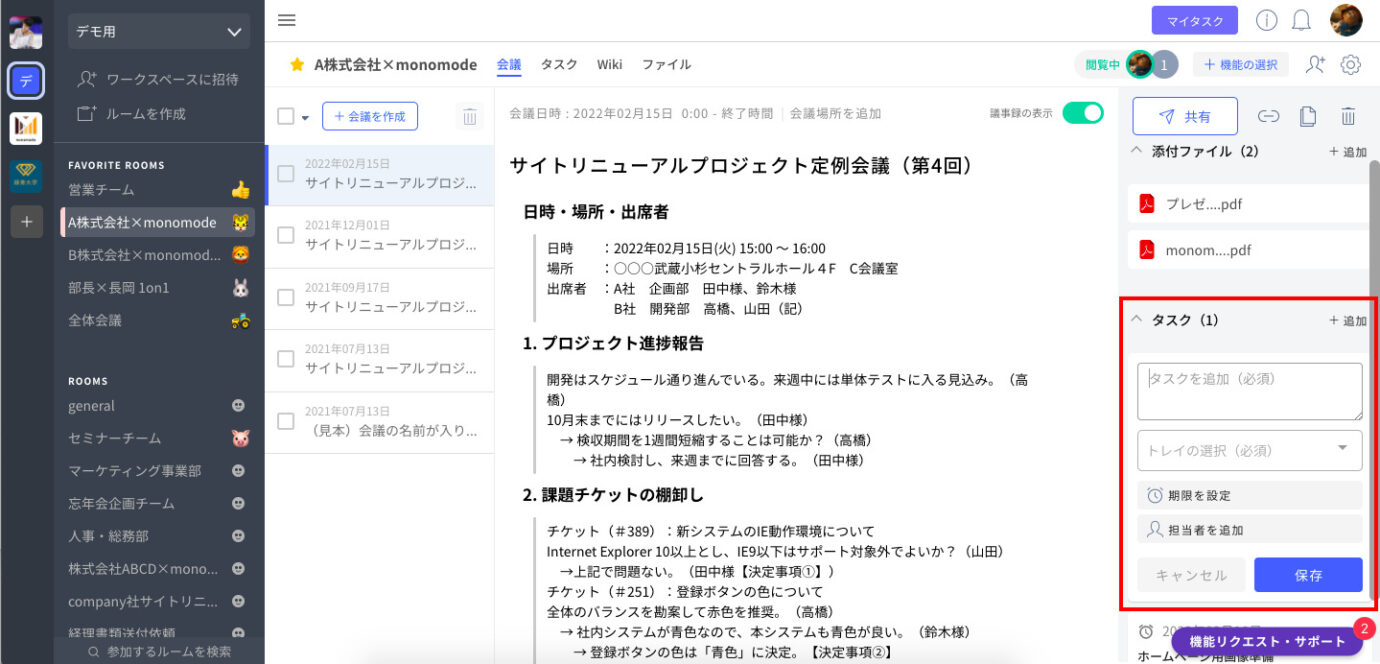
Task: Open room settings with the gear icon
Action: pos(1351,64)
